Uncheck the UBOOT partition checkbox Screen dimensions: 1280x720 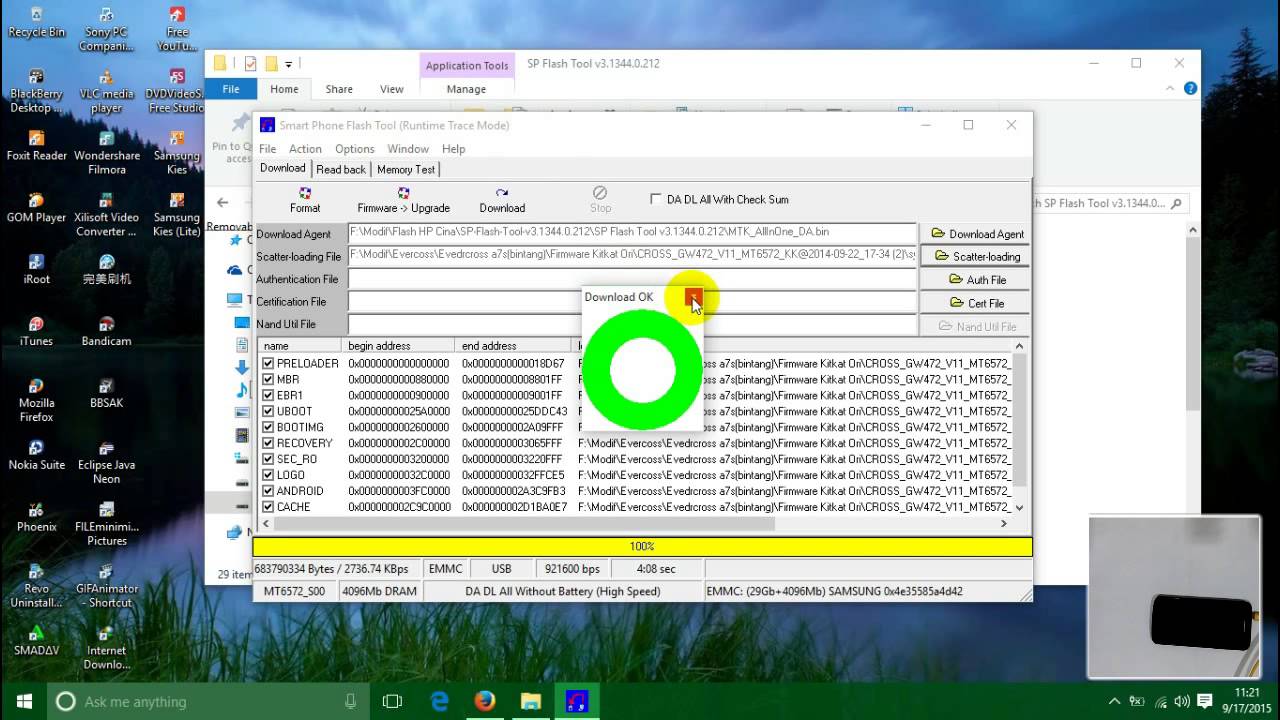click(x=268, y=411)
